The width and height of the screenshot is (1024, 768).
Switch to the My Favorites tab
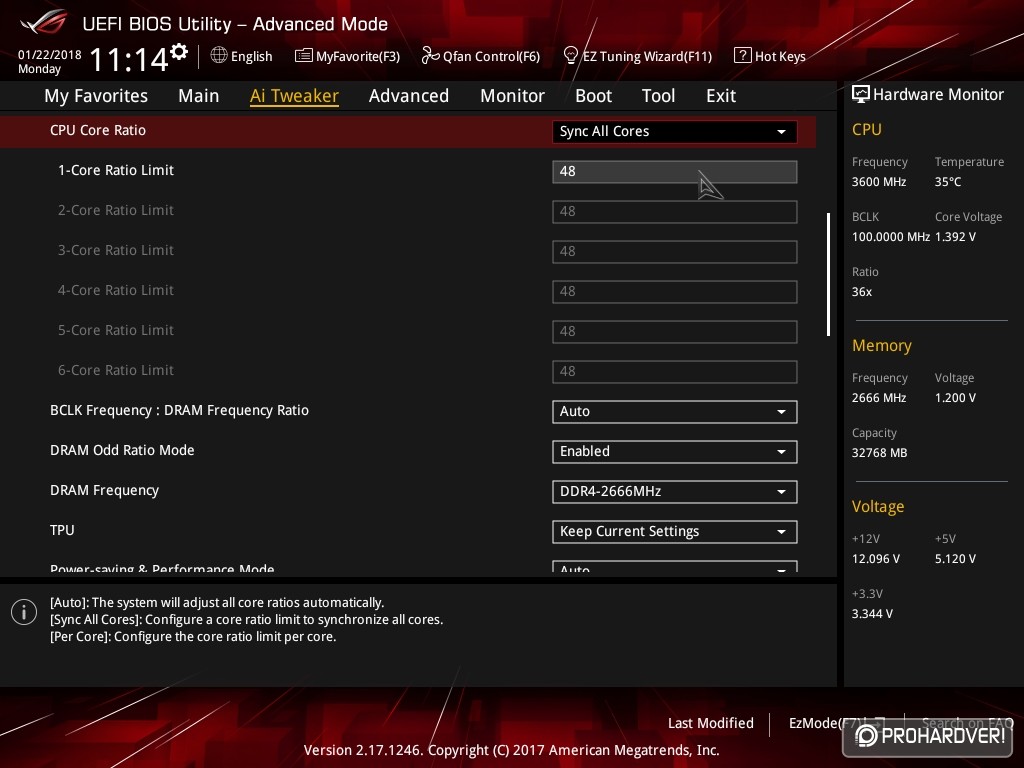click(96, 96)
